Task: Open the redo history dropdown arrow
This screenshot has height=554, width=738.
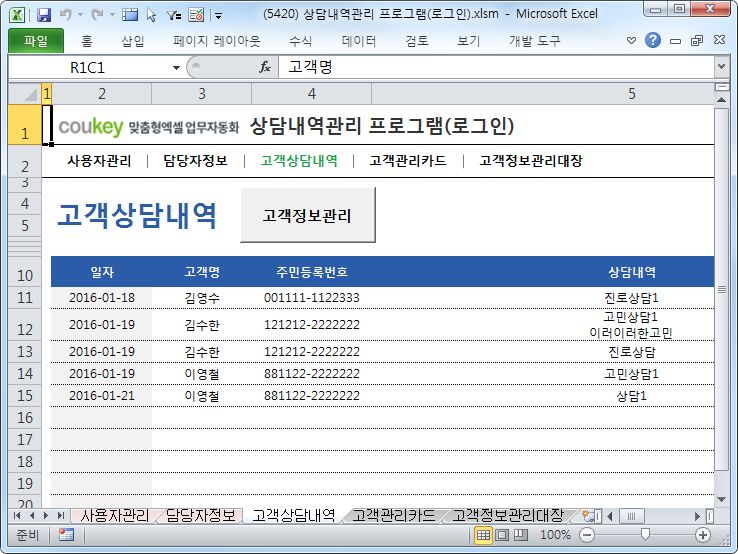Action: [x=112, y=15]
